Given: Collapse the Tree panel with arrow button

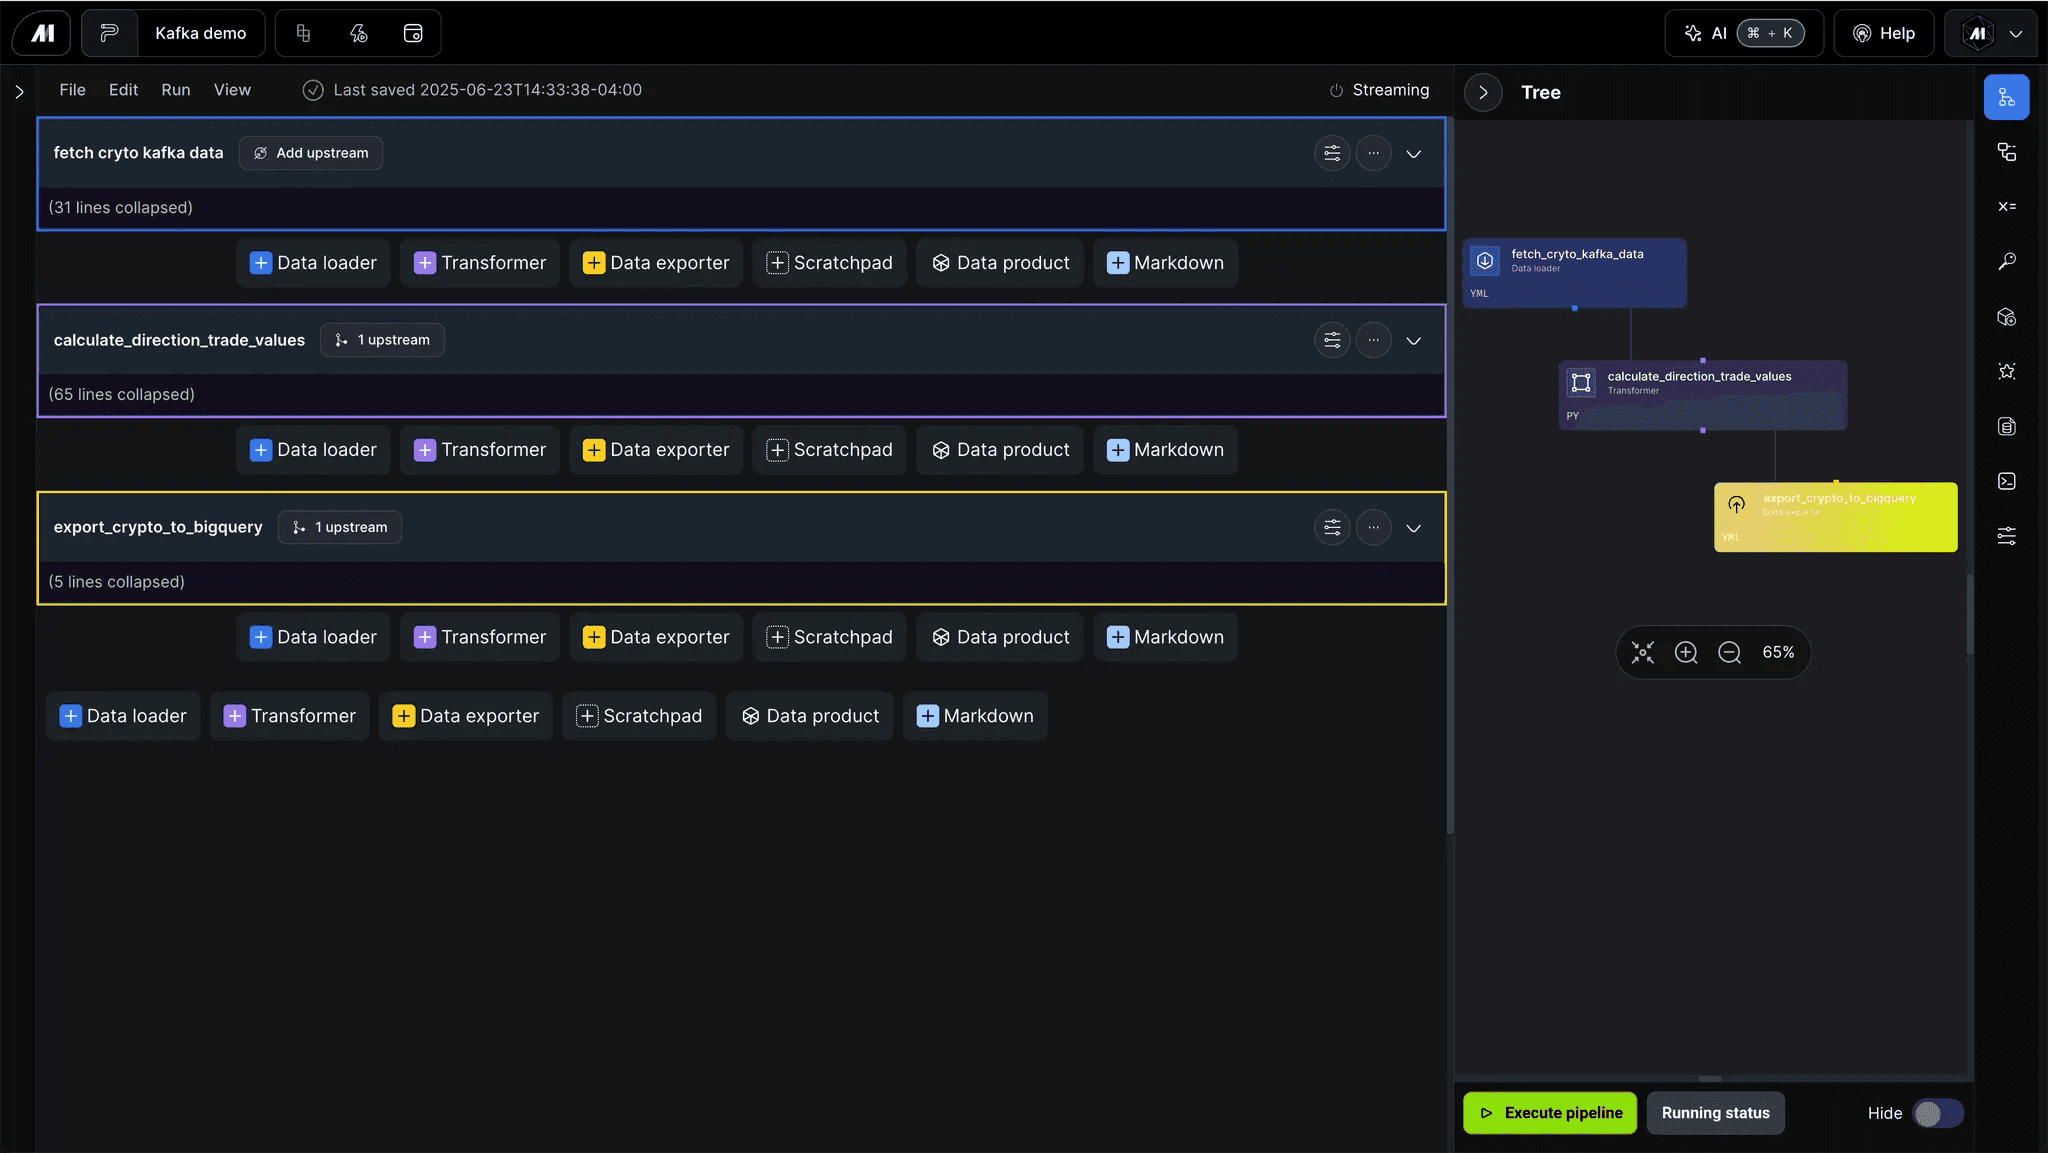Looking at the screenshot, I should pyautogui.click(x=1483, y=92).
